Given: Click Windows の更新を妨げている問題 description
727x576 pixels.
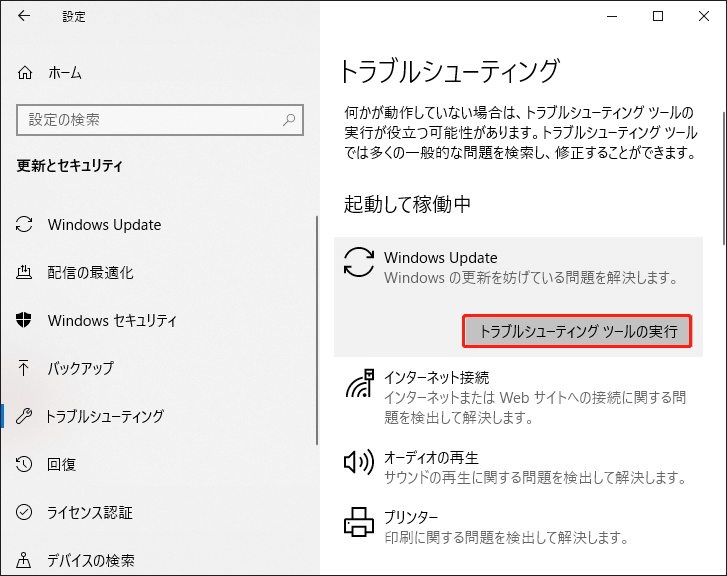Looking at the screenshot, I should point(531,278).
